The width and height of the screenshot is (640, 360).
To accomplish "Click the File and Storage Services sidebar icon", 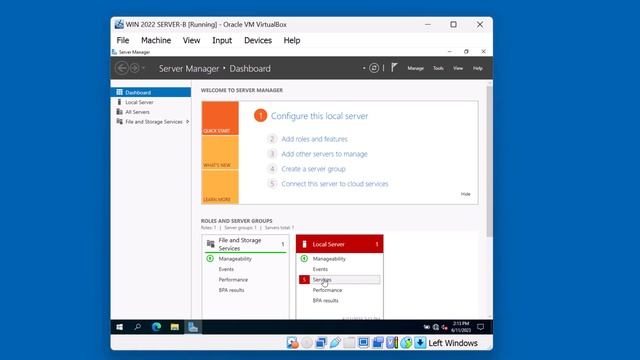I will pos(119,122).
